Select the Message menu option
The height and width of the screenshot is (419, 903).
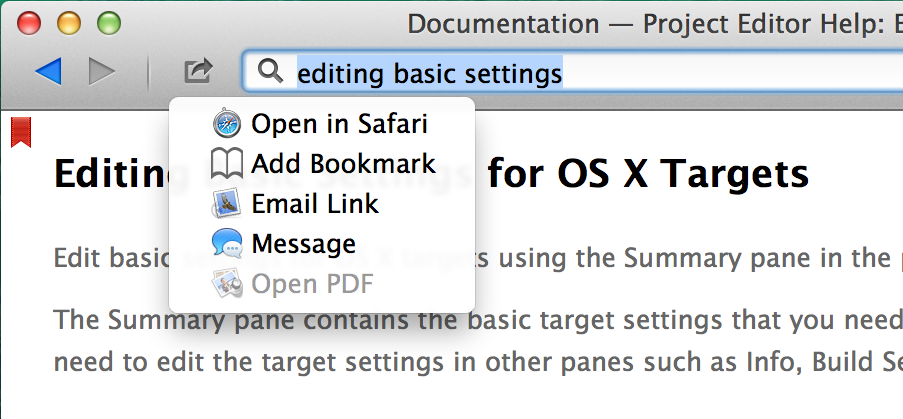pos(322,243)
